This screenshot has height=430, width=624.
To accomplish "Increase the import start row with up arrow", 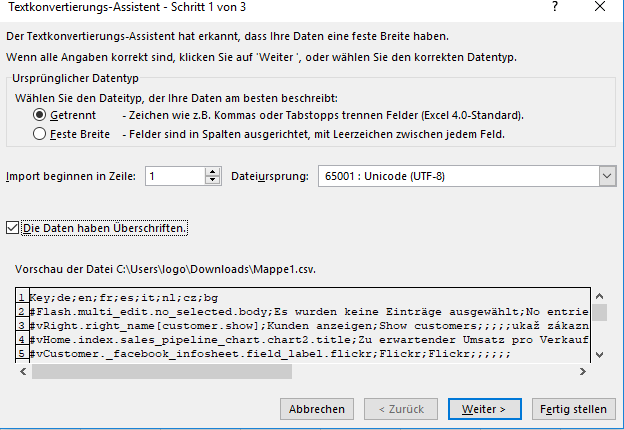I will click(212, 171).
